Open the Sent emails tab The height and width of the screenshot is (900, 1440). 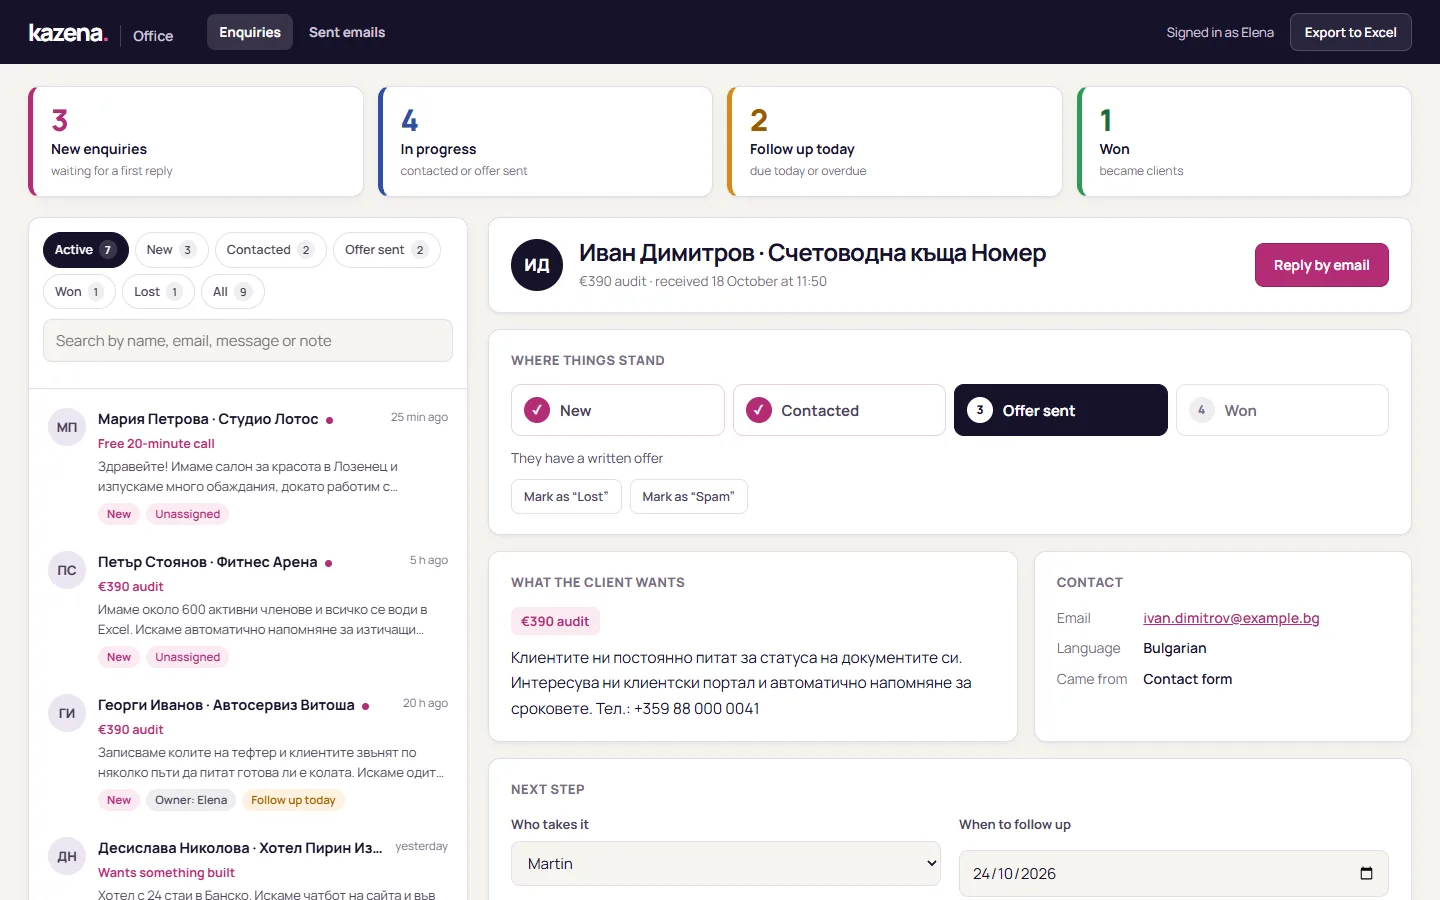pyautogui.click(x=347, y=32)
